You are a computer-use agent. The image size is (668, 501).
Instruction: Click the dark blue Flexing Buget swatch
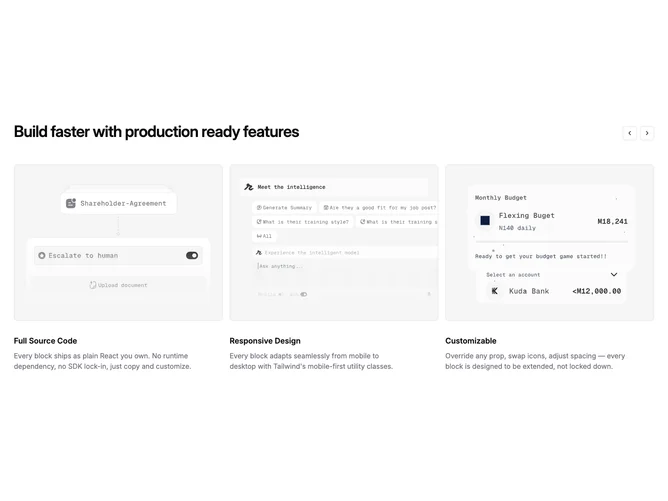point(485,220)
